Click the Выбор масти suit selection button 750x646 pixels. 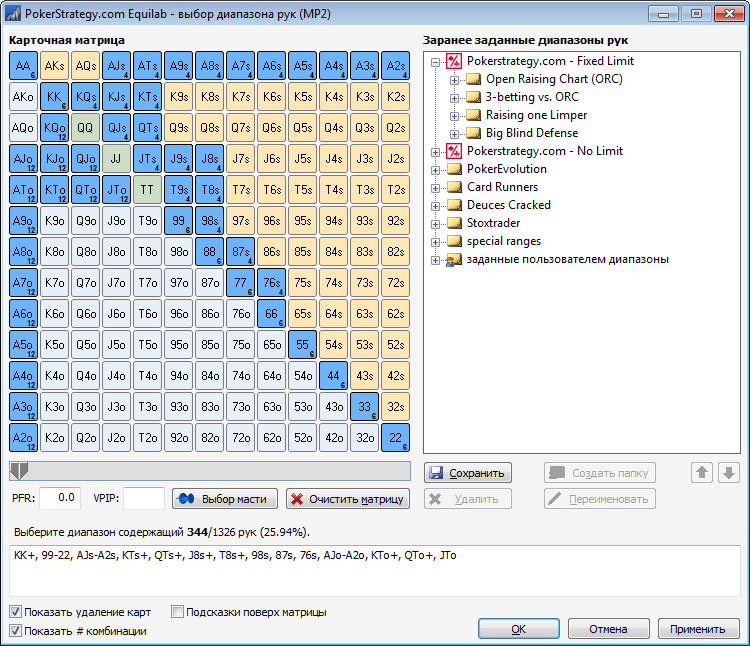tap(225, 499)
